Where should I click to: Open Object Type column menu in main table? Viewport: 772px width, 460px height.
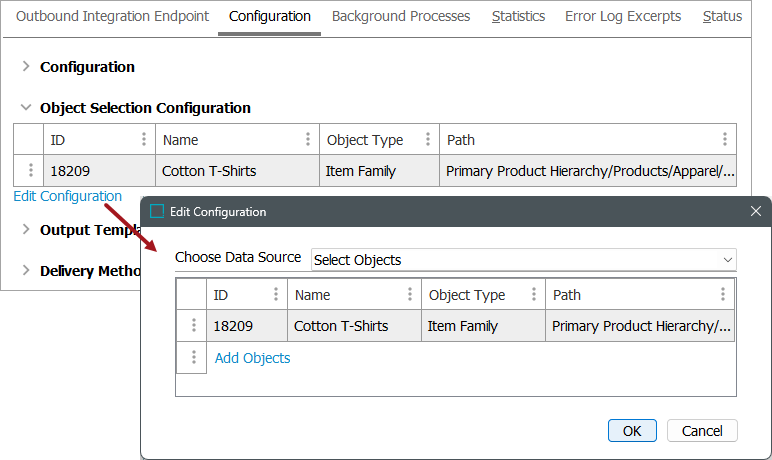tap(428, 140)
